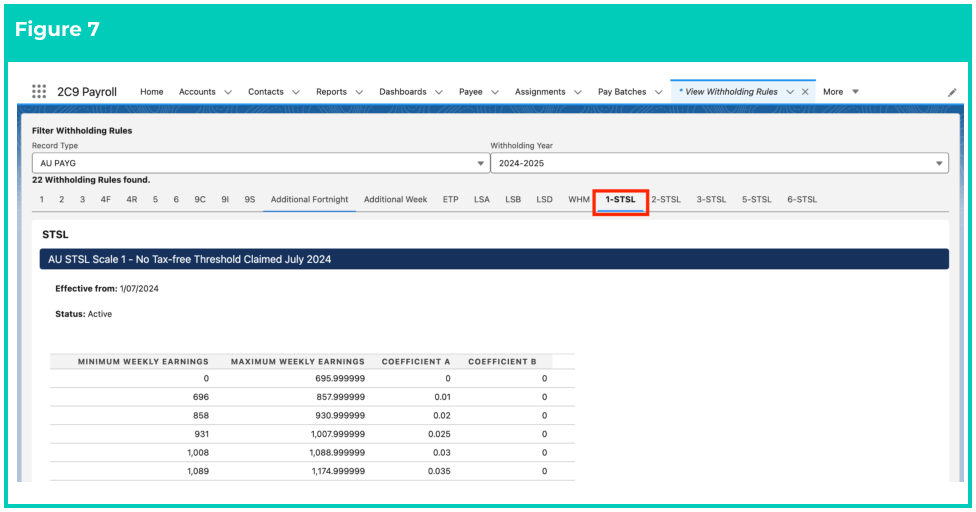Image resolution: width=976 pixels, height=512 pixels.
Task: Close the View Withholding Rules tab
Action: pos(805,91)
